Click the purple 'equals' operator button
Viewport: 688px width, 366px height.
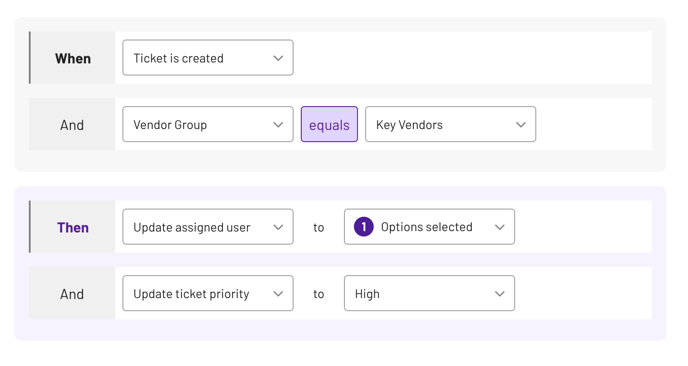pyautogui.click(x=329, y=124)
